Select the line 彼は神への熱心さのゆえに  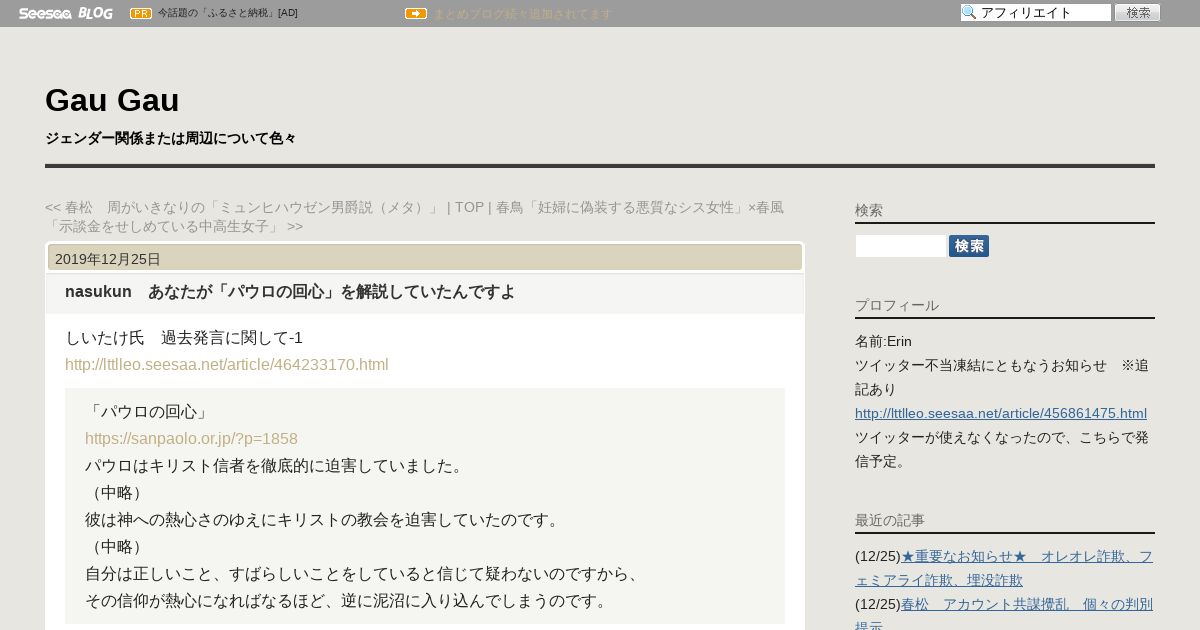(x=325, y=519)
